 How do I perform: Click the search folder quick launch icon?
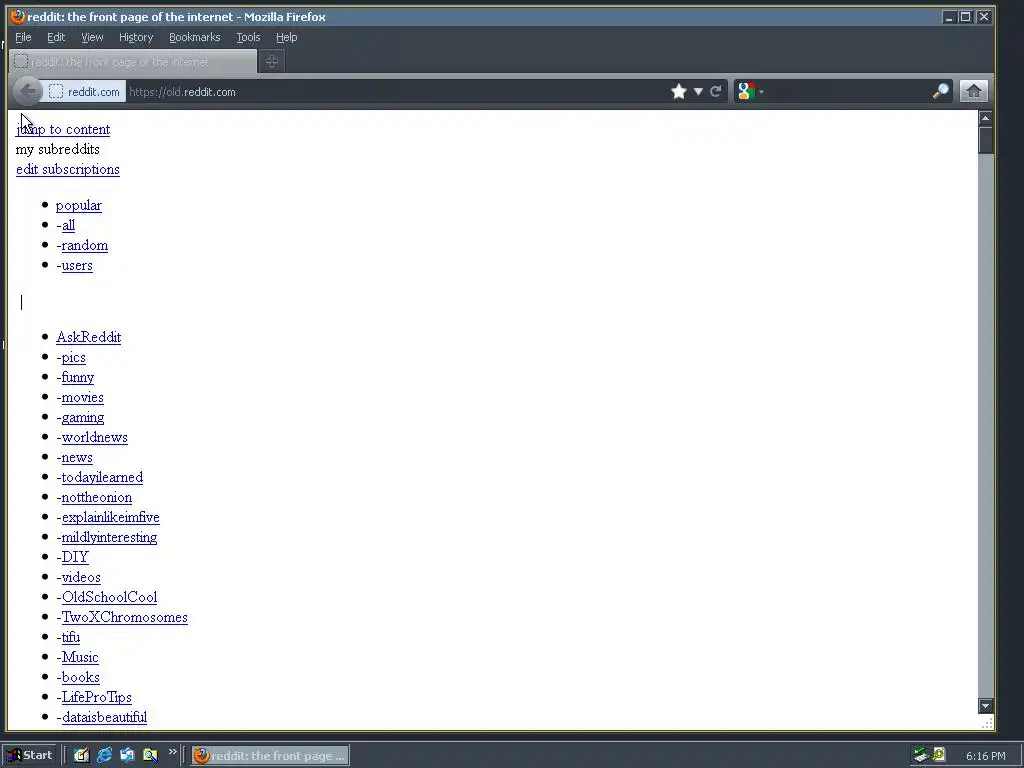point(150,755)
